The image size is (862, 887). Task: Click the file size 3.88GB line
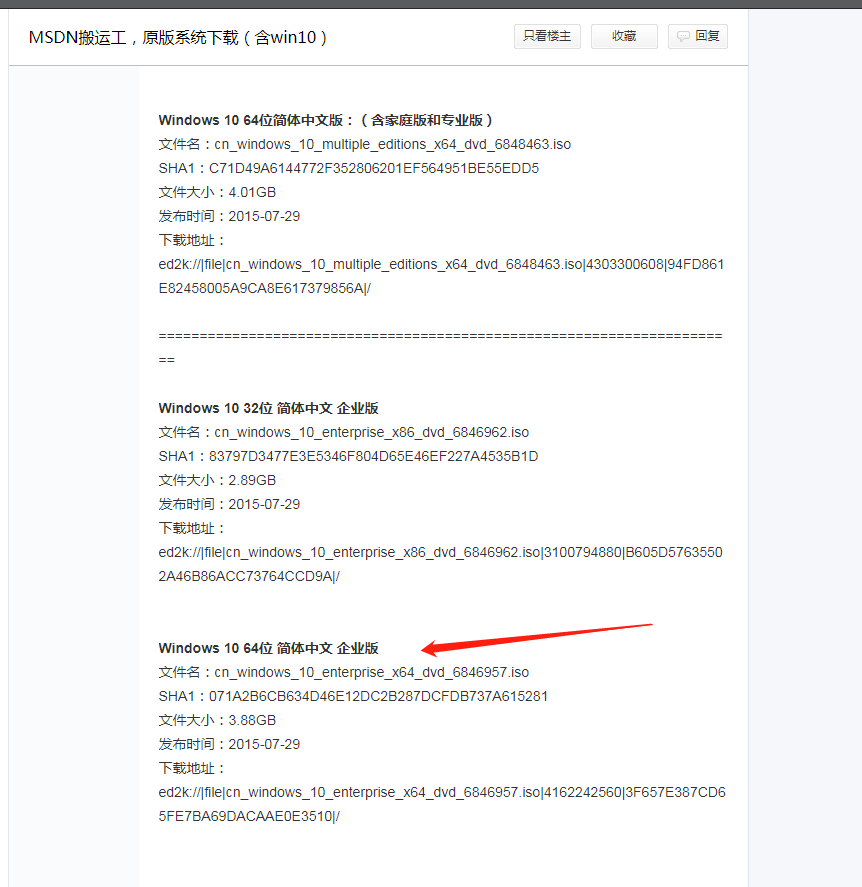pyautogui.click(x=217, y=720)
